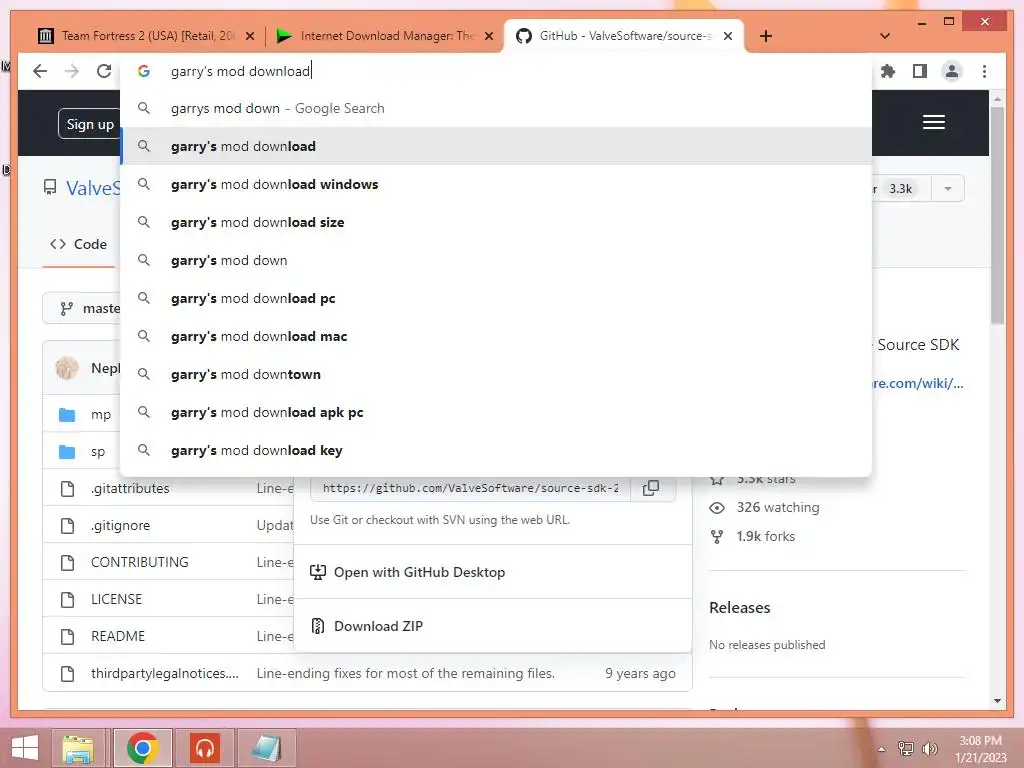Select suggestion "garry's mod download"

pyautogui.click(x=496, y=146)
